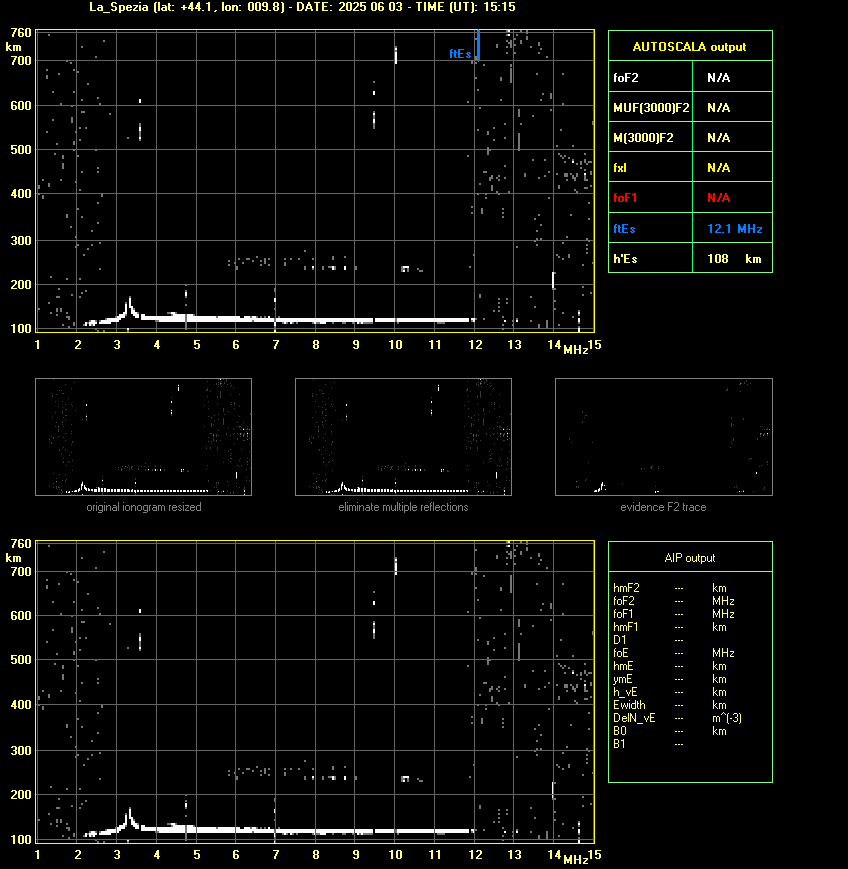Screen dimensions: 848x869
Task: Click the red foF1 N/A value
Action: tap(718, 197)
